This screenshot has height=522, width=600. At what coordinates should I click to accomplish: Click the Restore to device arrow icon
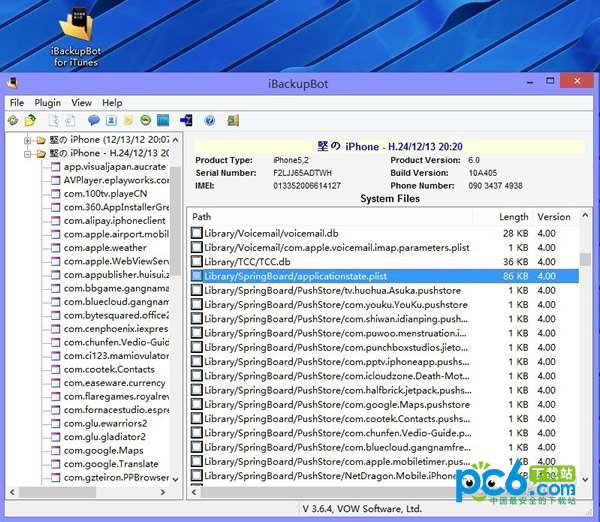186,121
